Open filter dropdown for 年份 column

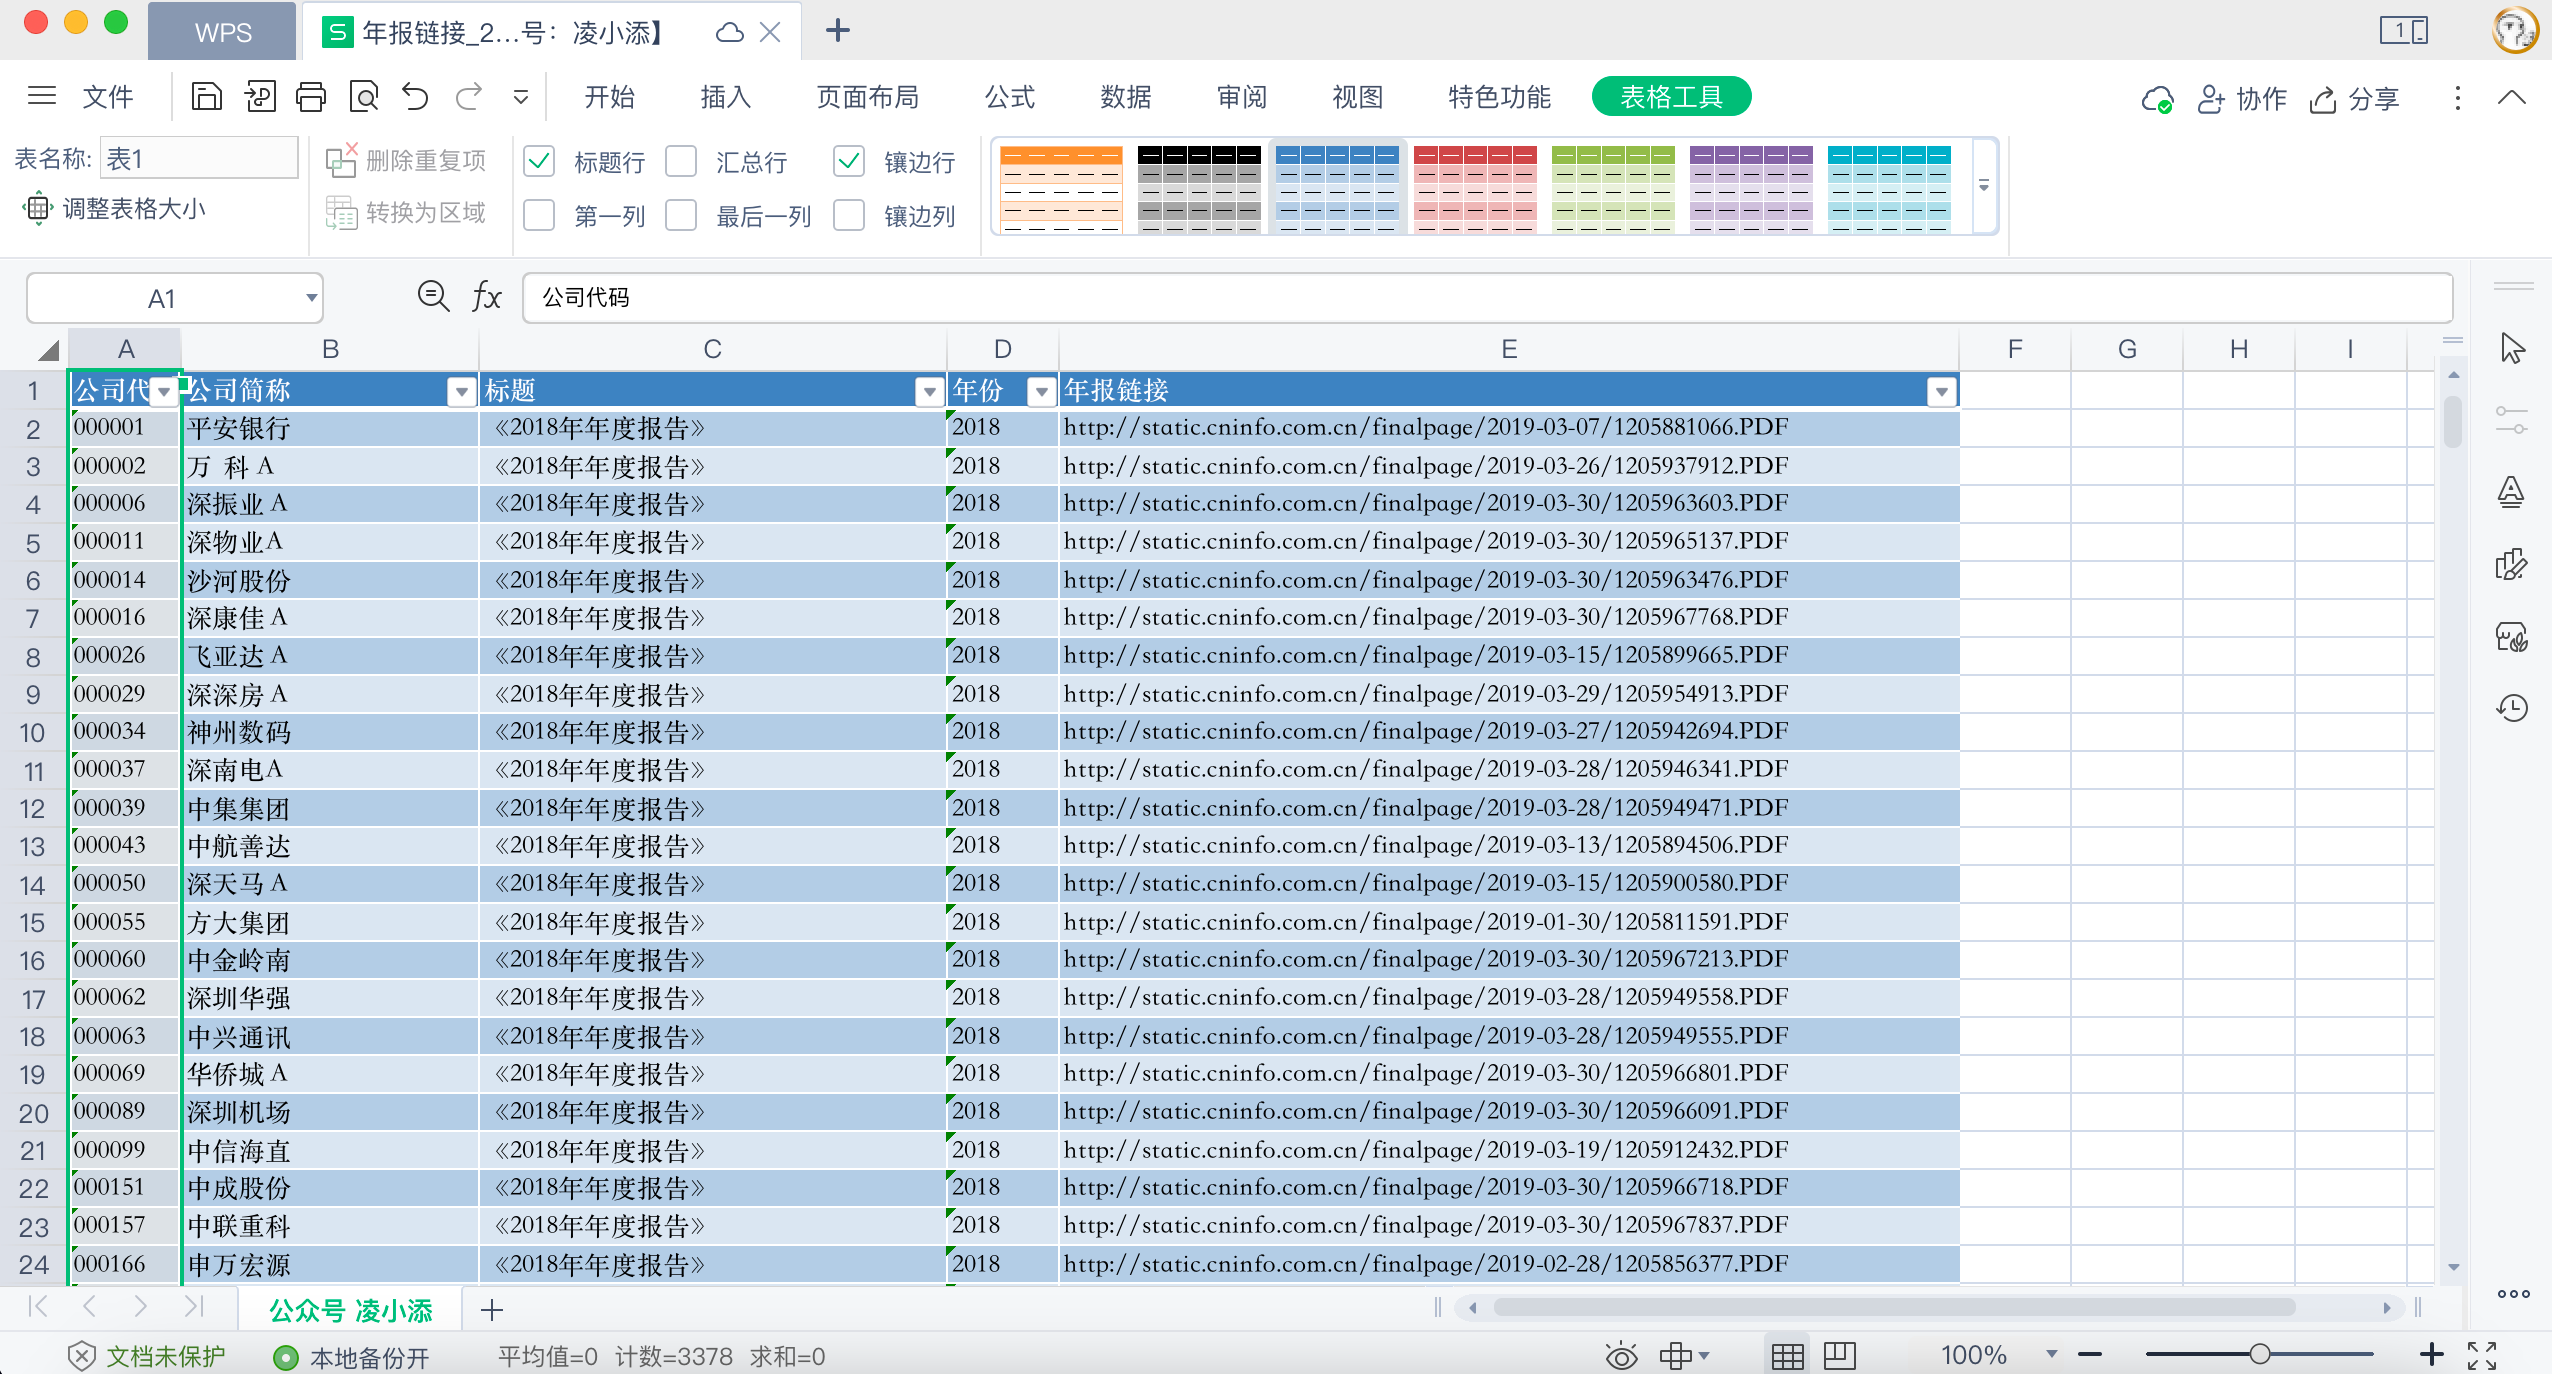tap(1041, 392)
